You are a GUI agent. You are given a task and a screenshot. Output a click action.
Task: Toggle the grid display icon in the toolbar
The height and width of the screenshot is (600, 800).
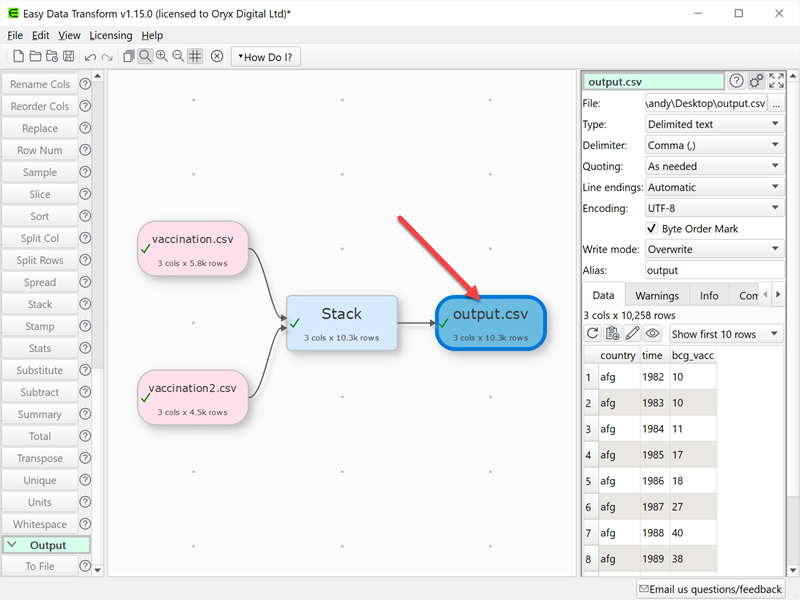[x=196, y=57]
